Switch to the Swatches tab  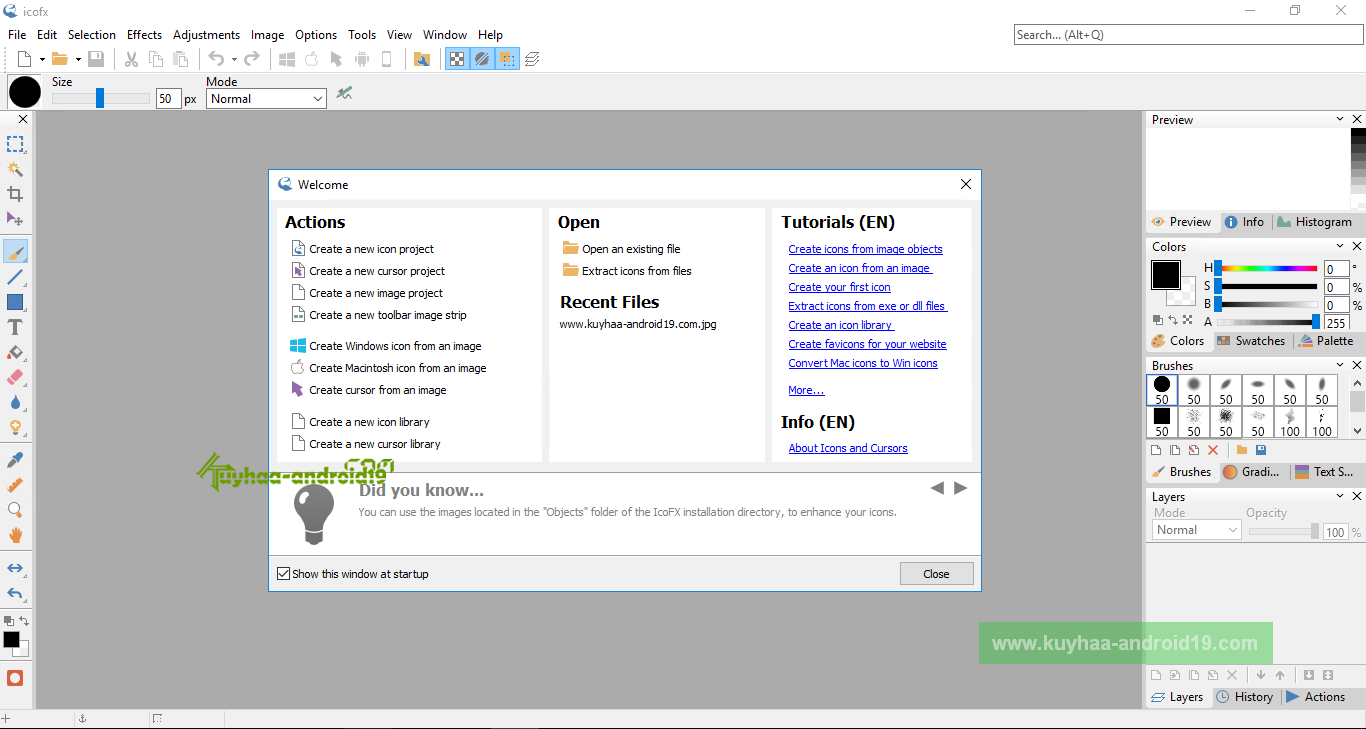pos(1251,341)
